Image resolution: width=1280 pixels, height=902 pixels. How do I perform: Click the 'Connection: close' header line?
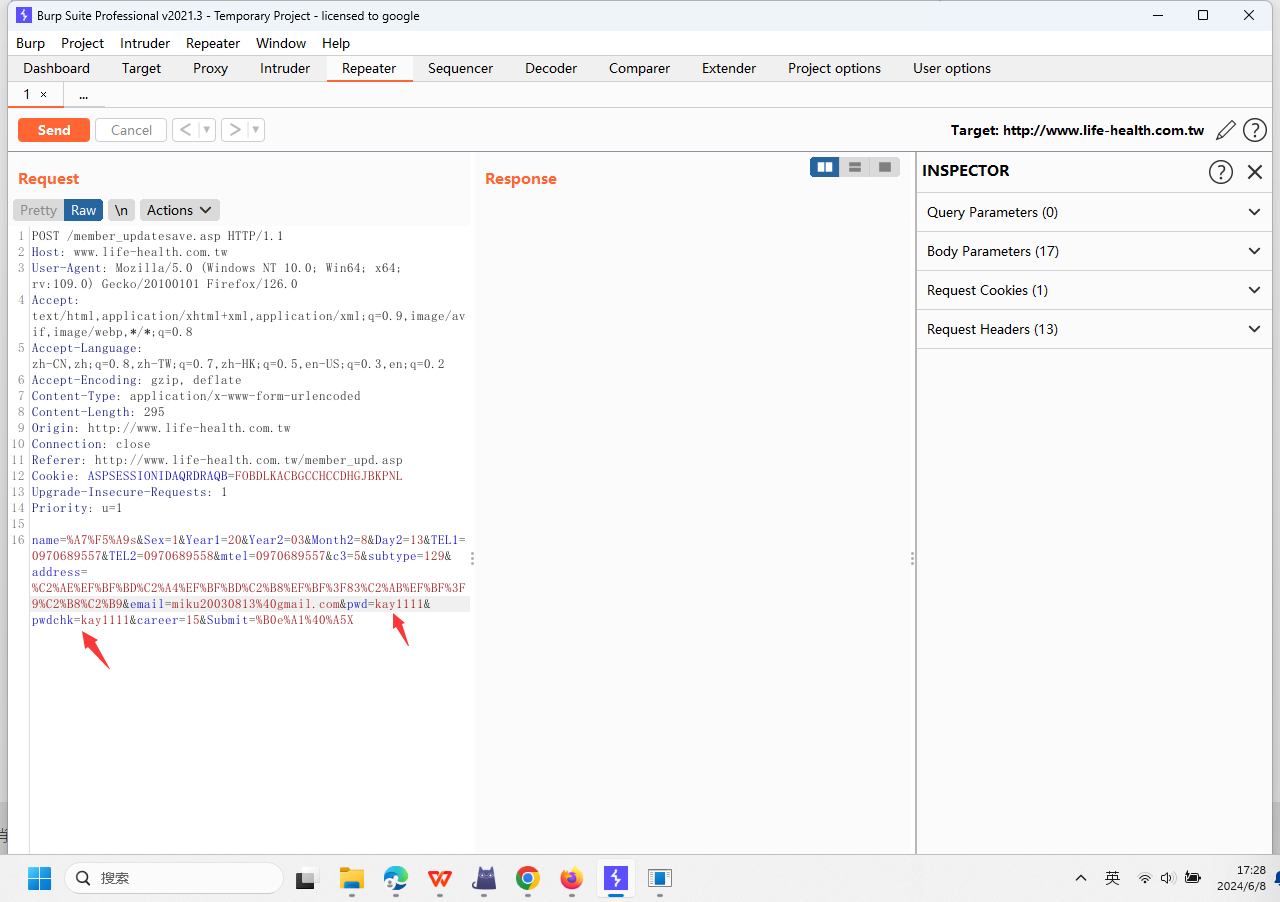91,444
